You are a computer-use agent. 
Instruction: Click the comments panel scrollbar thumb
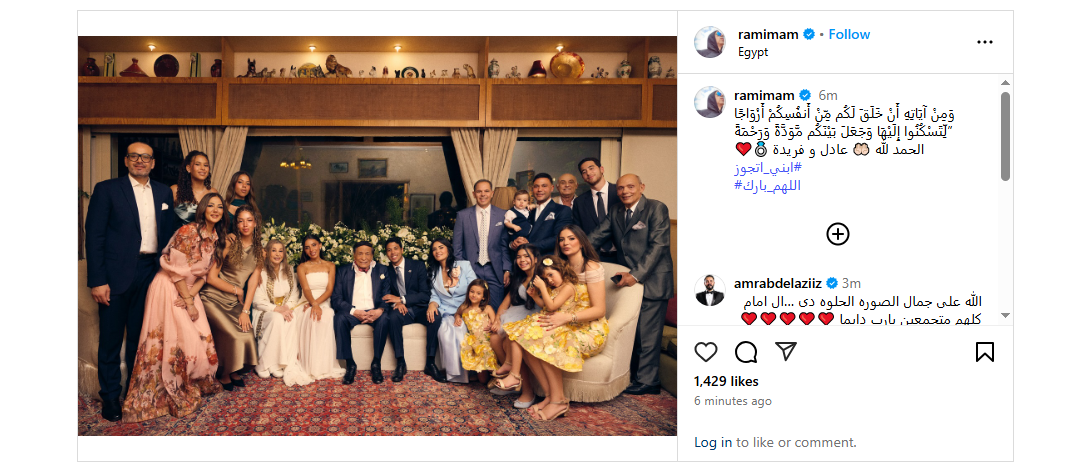1005,135
